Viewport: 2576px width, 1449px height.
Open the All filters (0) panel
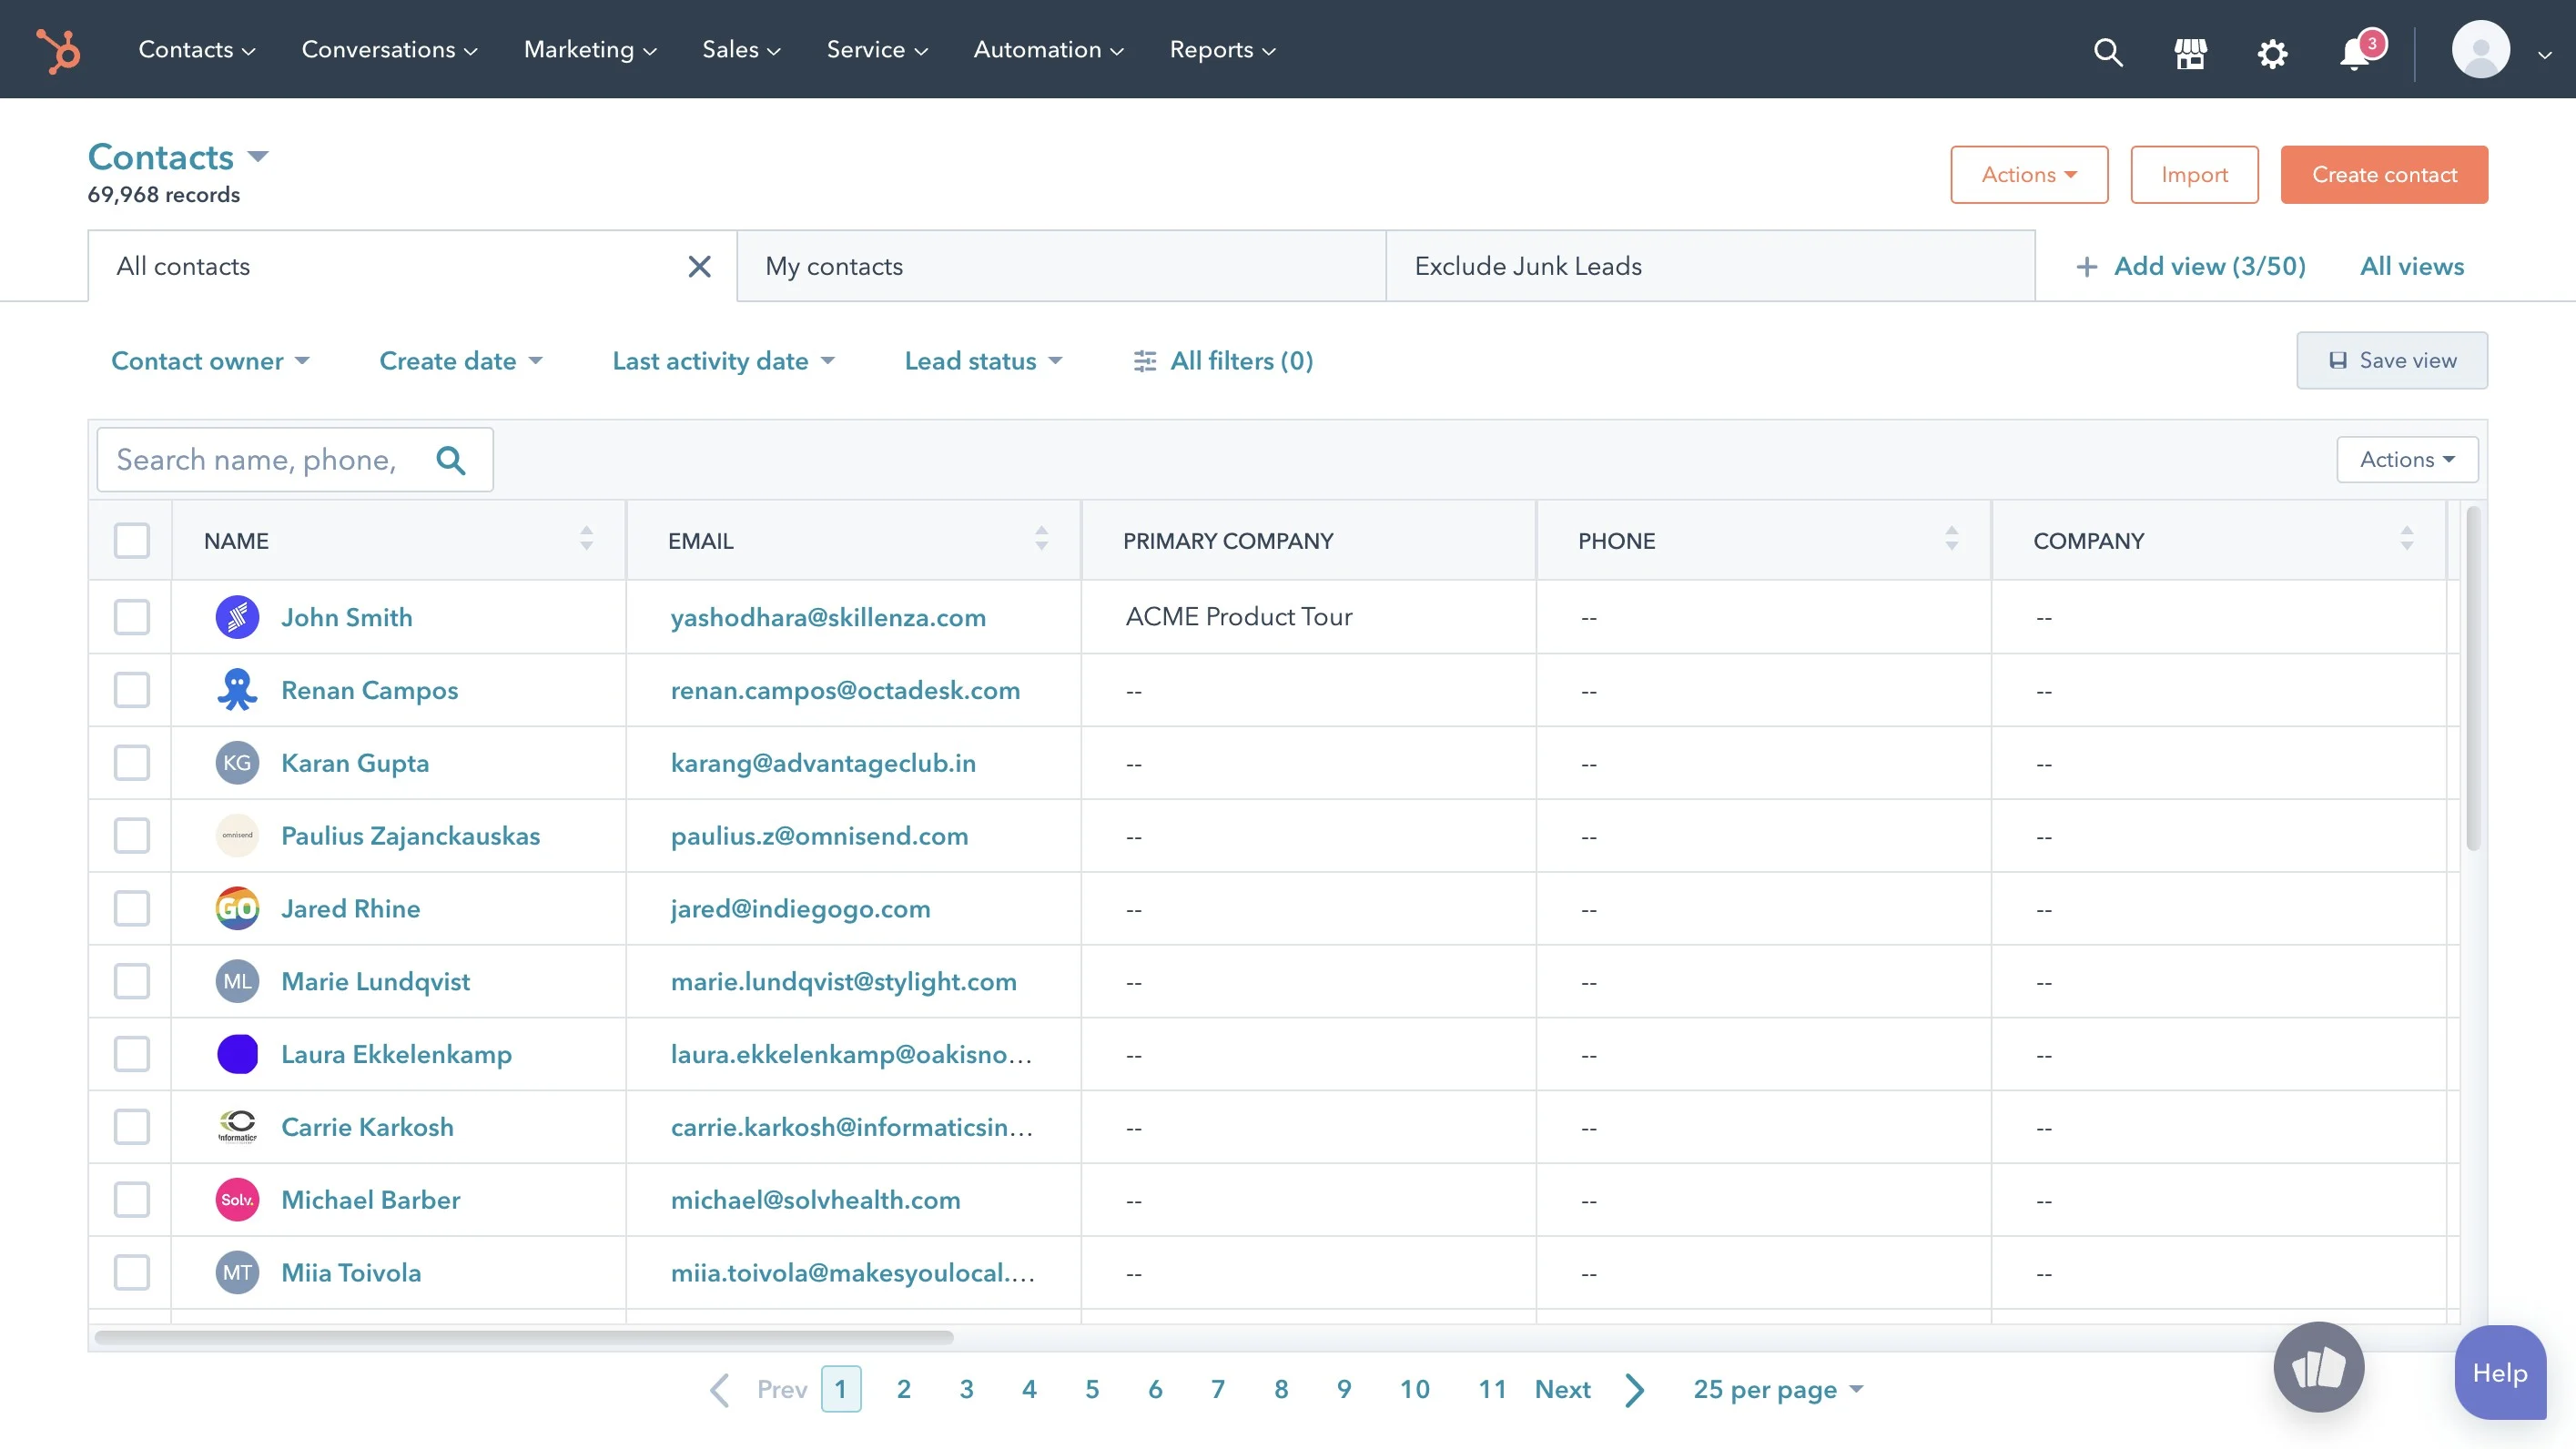pyautogui.click(x=1222, y=361)
